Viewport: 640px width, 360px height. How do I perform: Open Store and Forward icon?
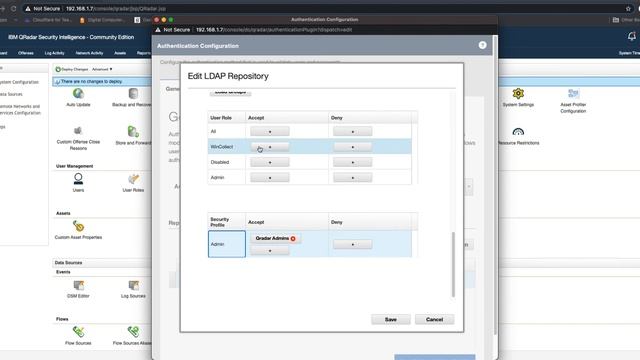point(133,131)
